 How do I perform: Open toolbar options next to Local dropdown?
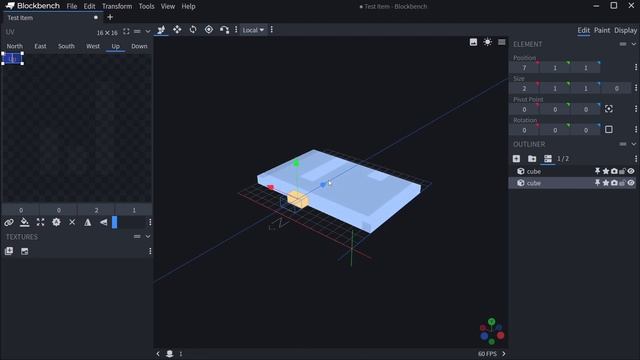coord(272,30)
